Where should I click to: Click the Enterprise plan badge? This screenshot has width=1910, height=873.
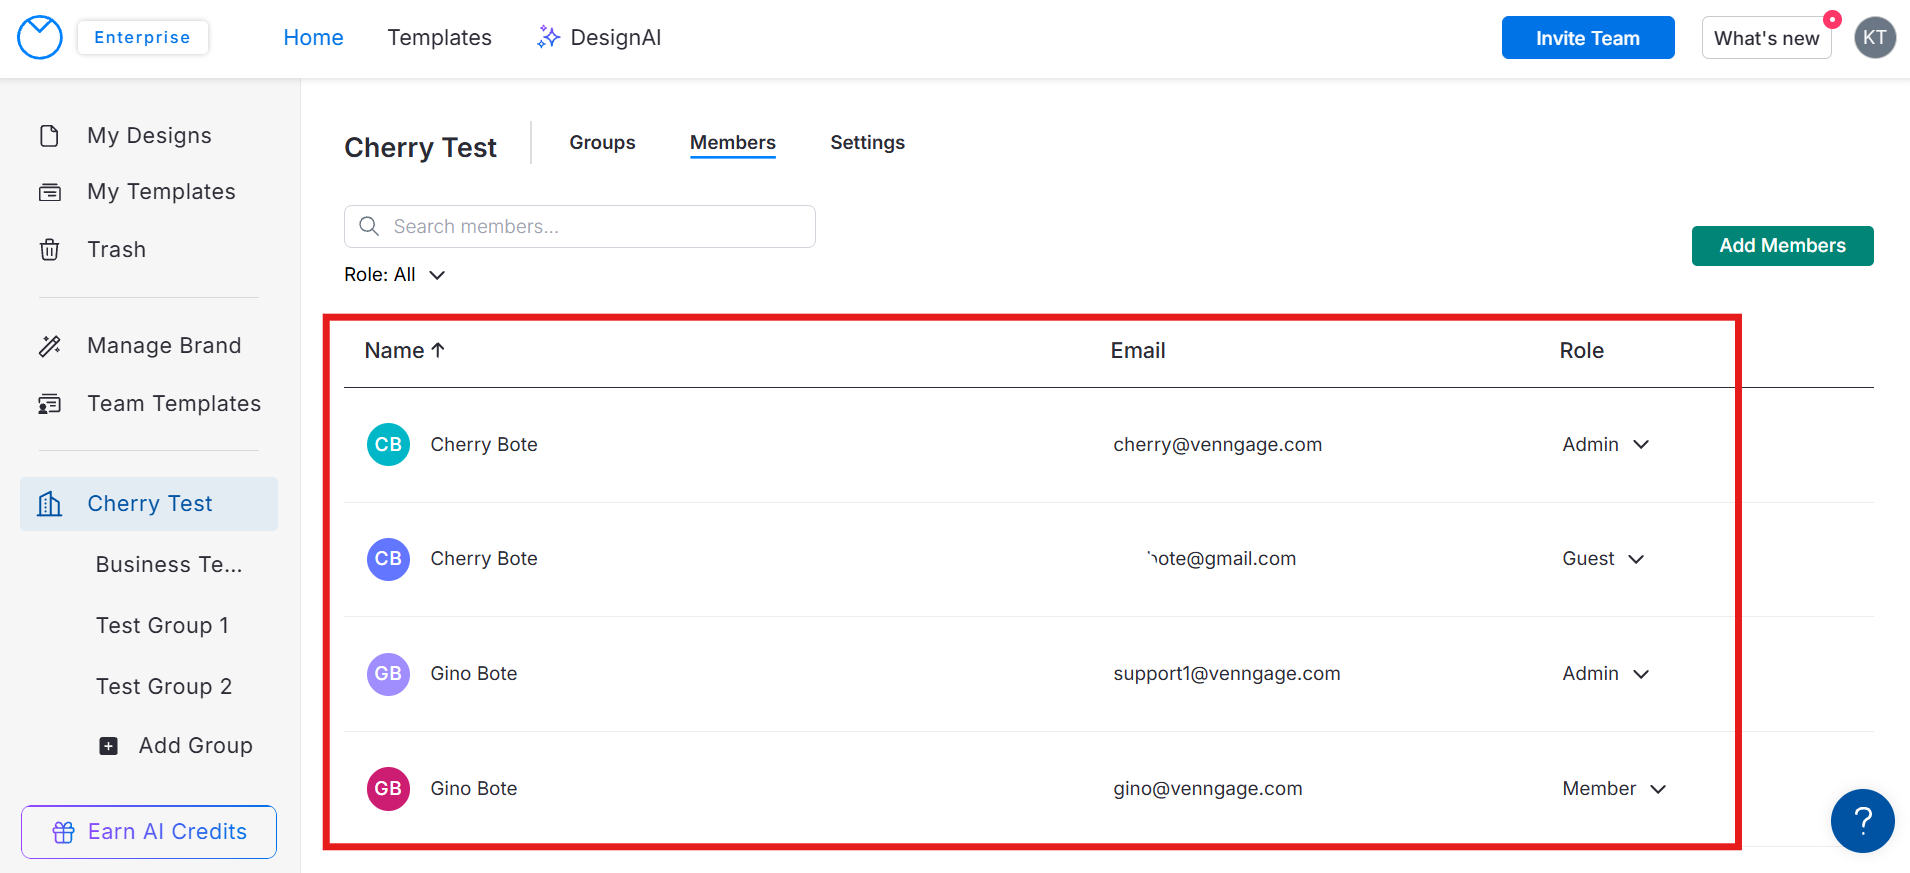(142, 37)
